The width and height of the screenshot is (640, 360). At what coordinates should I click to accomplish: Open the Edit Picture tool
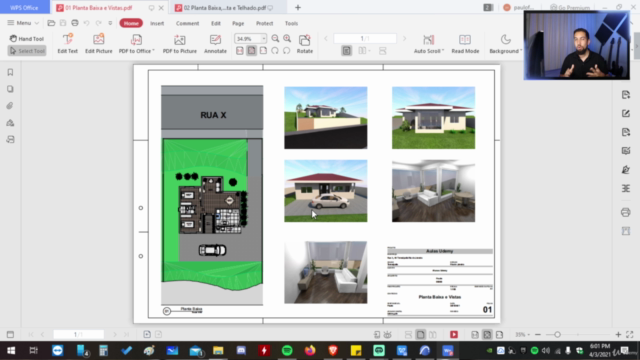[98, 44]
